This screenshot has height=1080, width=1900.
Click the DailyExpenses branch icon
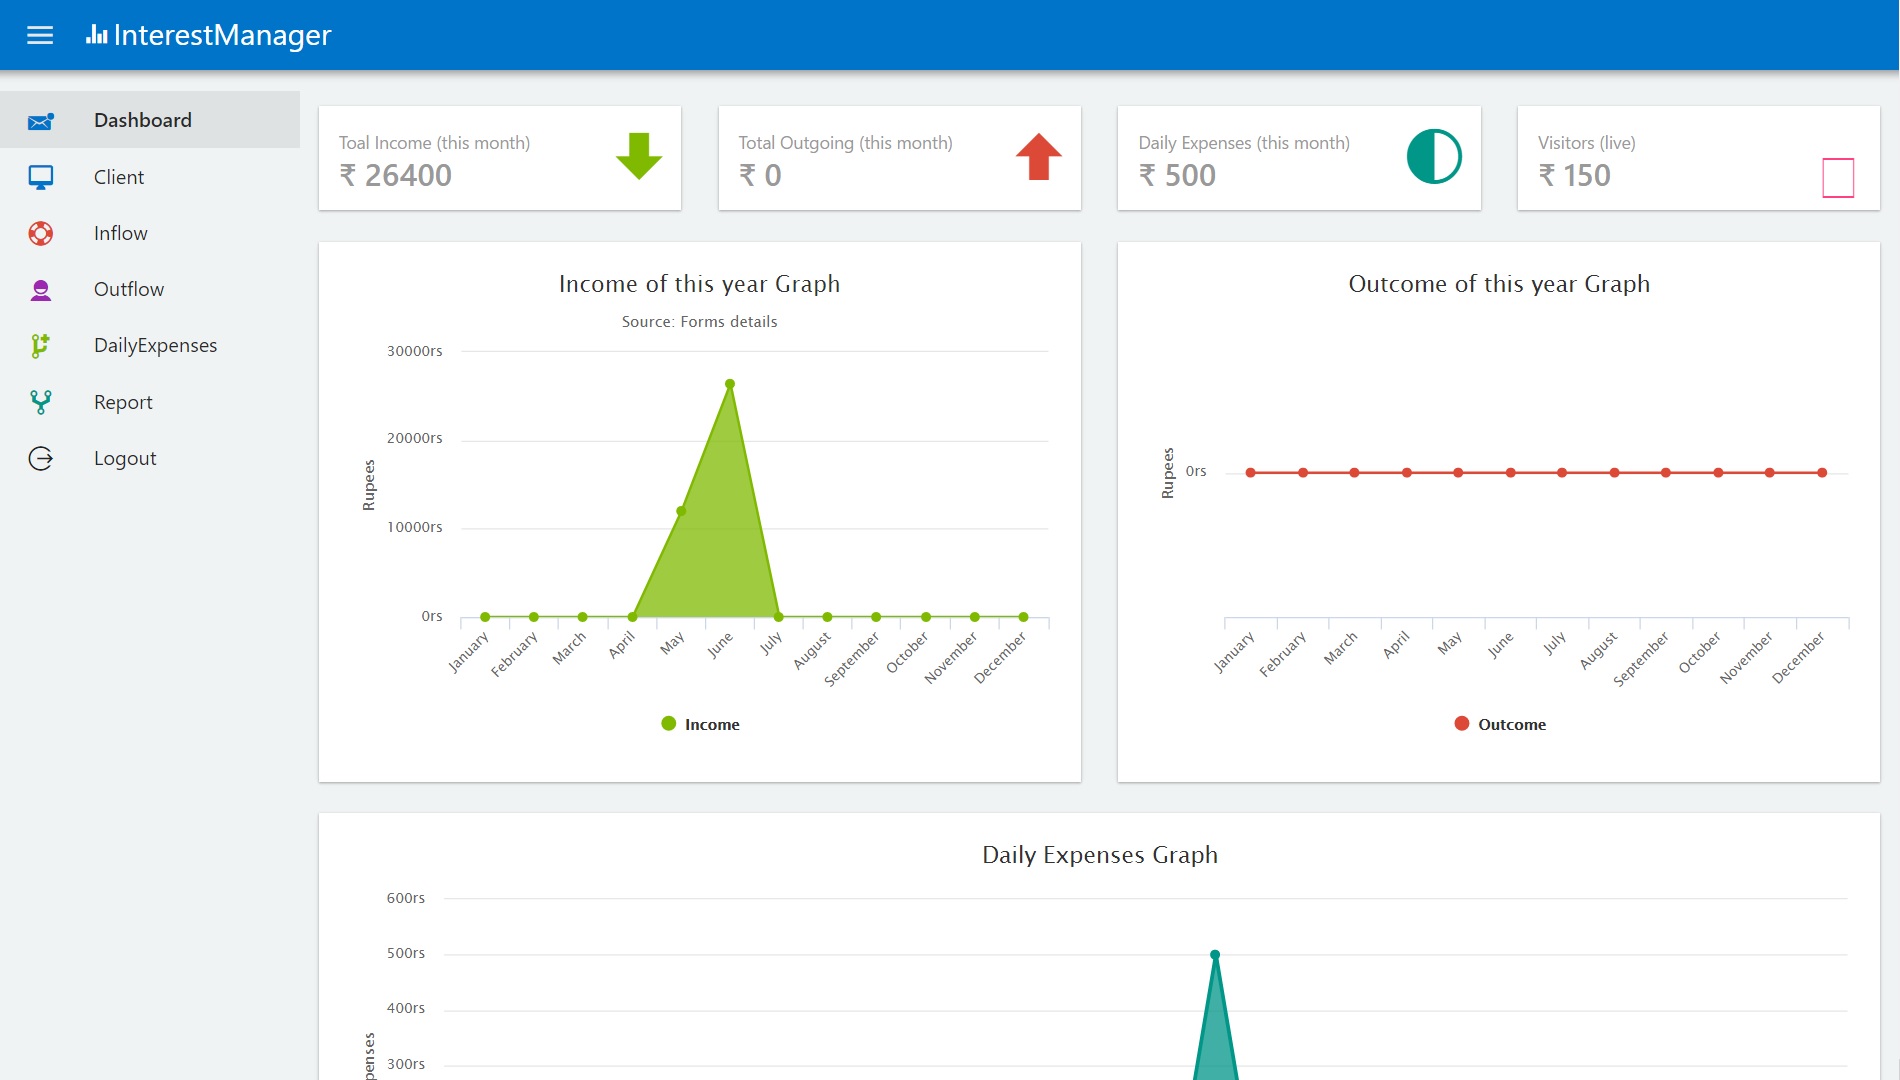pyautogui.click(x=41, y=346)
